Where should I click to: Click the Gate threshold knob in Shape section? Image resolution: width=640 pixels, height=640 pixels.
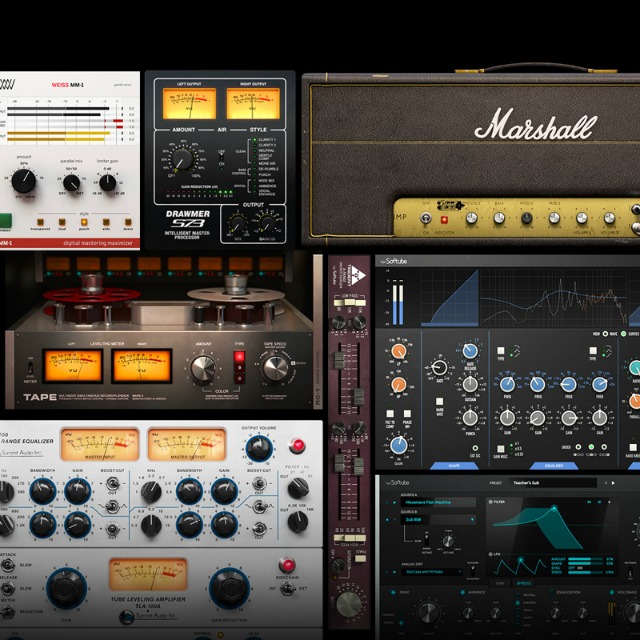(439, 367)
